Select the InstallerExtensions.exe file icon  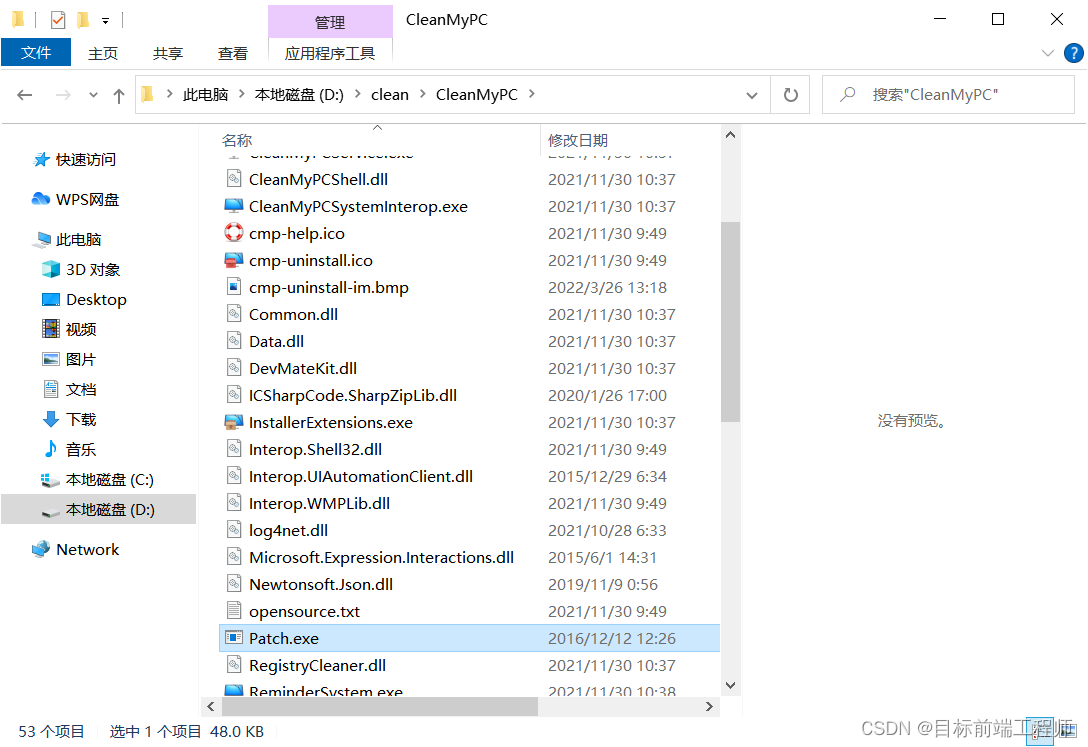click(x=234, y=422)
